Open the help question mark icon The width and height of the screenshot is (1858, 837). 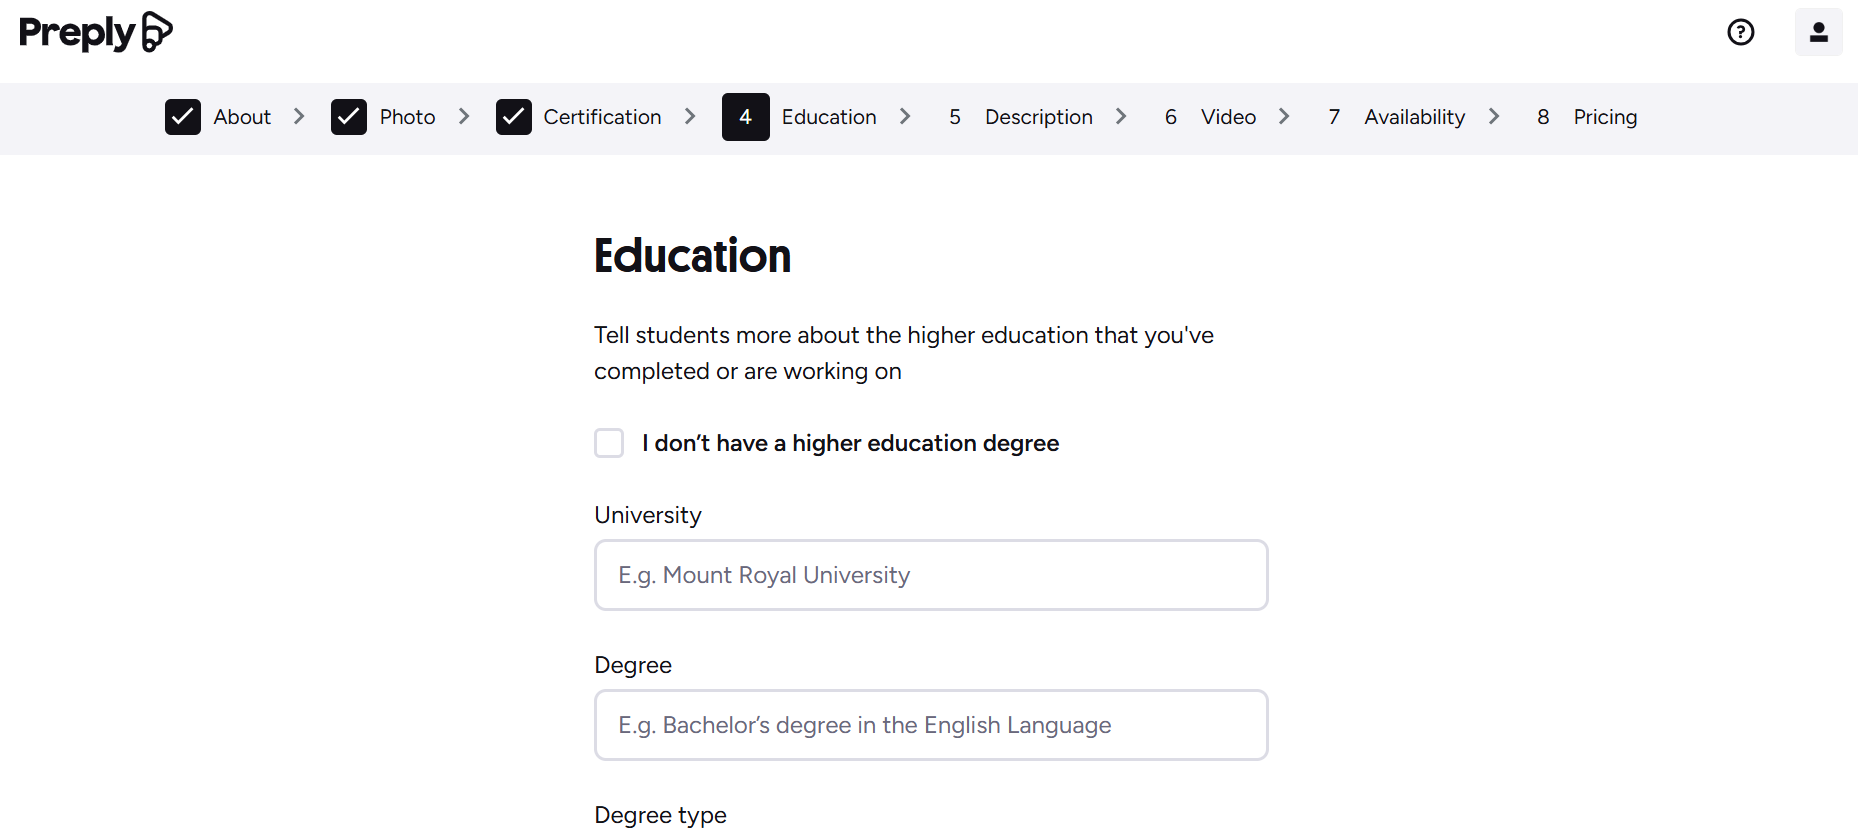[x=1741, y=32]
